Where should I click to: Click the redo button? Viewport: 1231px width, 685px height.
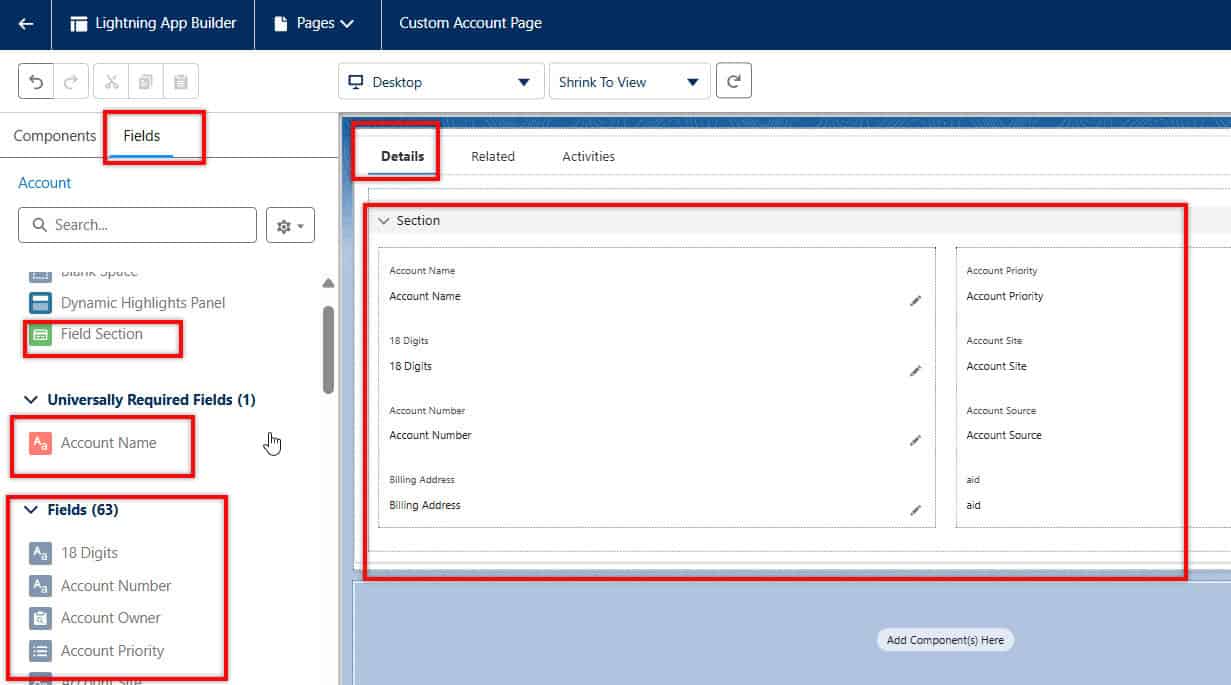click(x=70, y=82)
